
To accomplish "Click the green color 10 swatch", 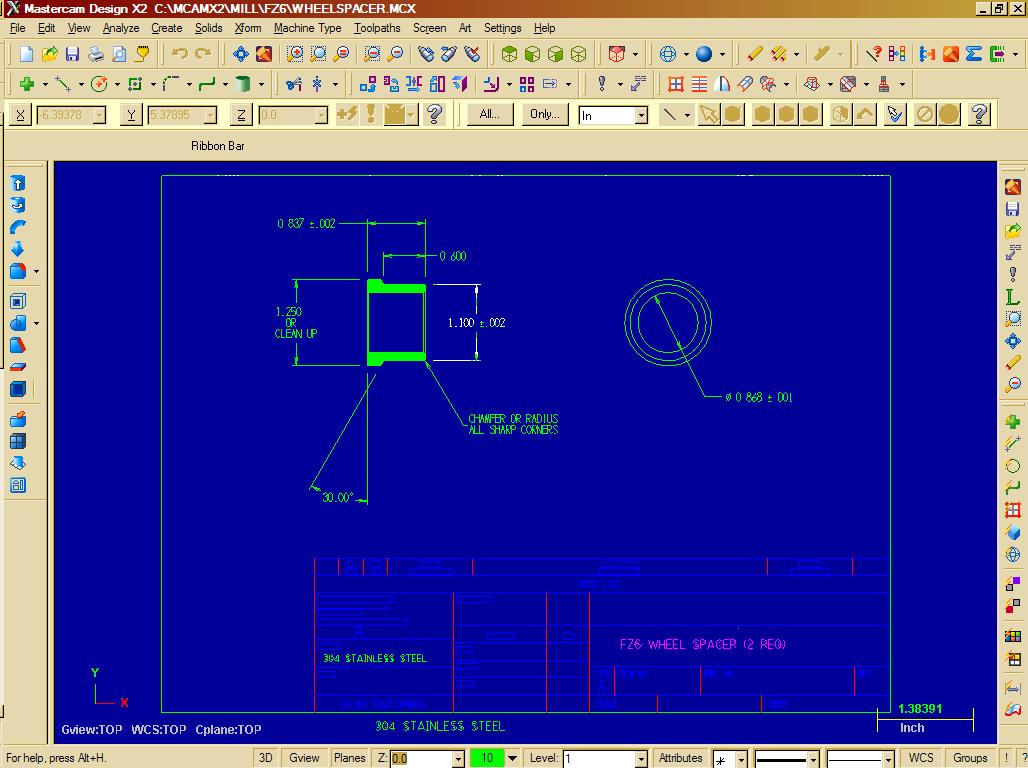I will 487,758.
